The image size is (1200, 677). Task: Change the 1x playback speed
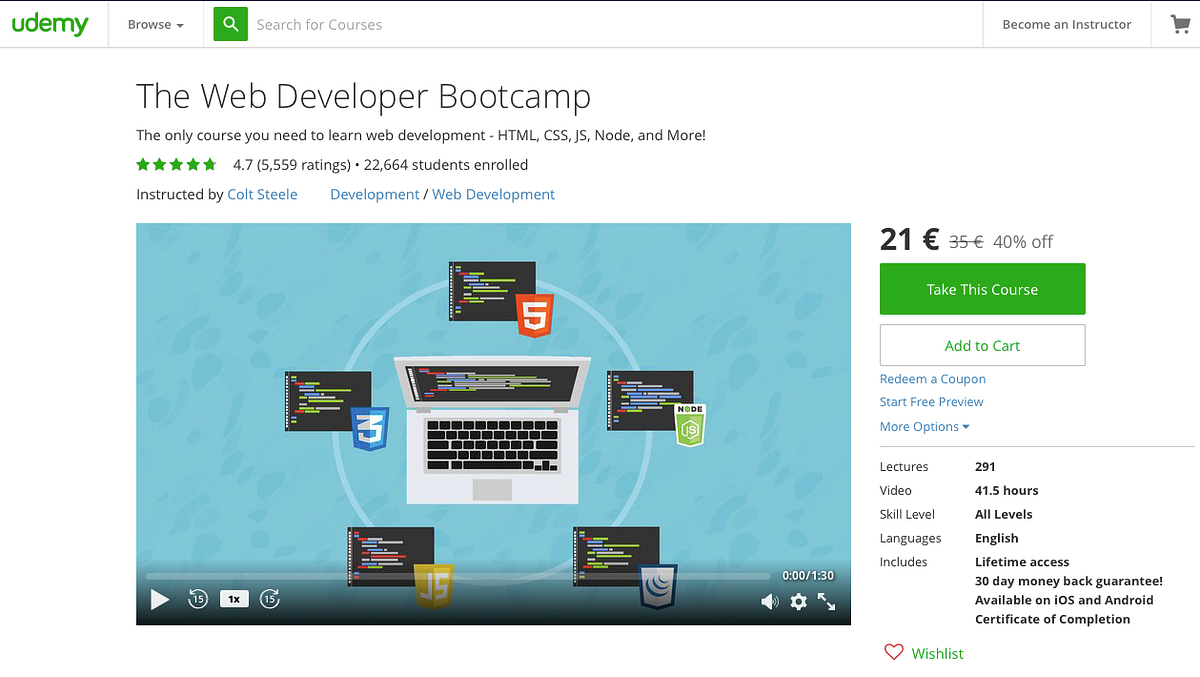click(234, 599)
